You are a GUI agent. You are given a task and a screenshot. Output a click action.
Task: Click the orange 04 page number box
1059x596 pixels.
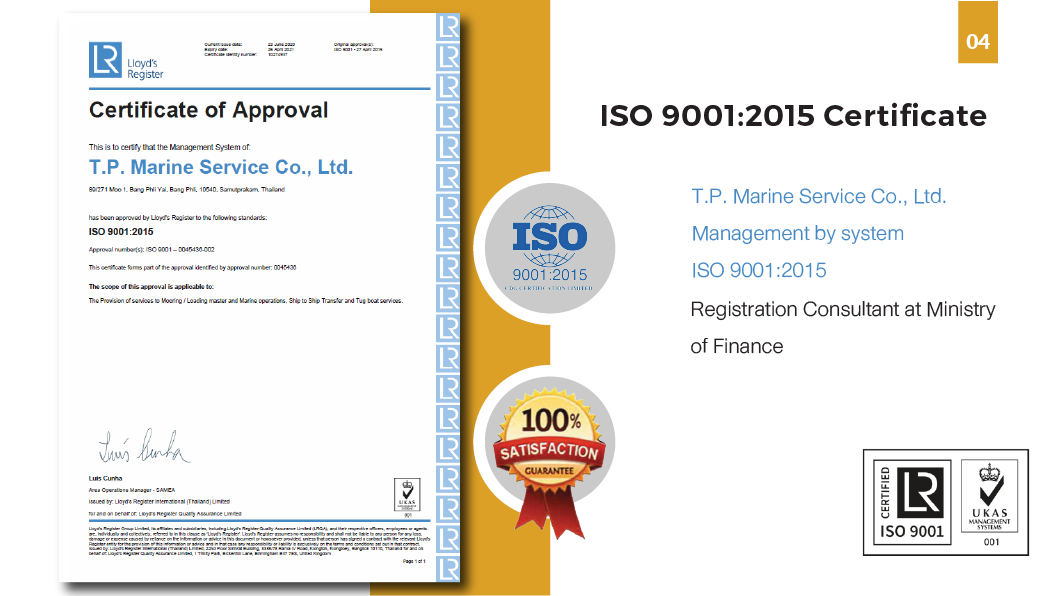[x=977, y=42]
